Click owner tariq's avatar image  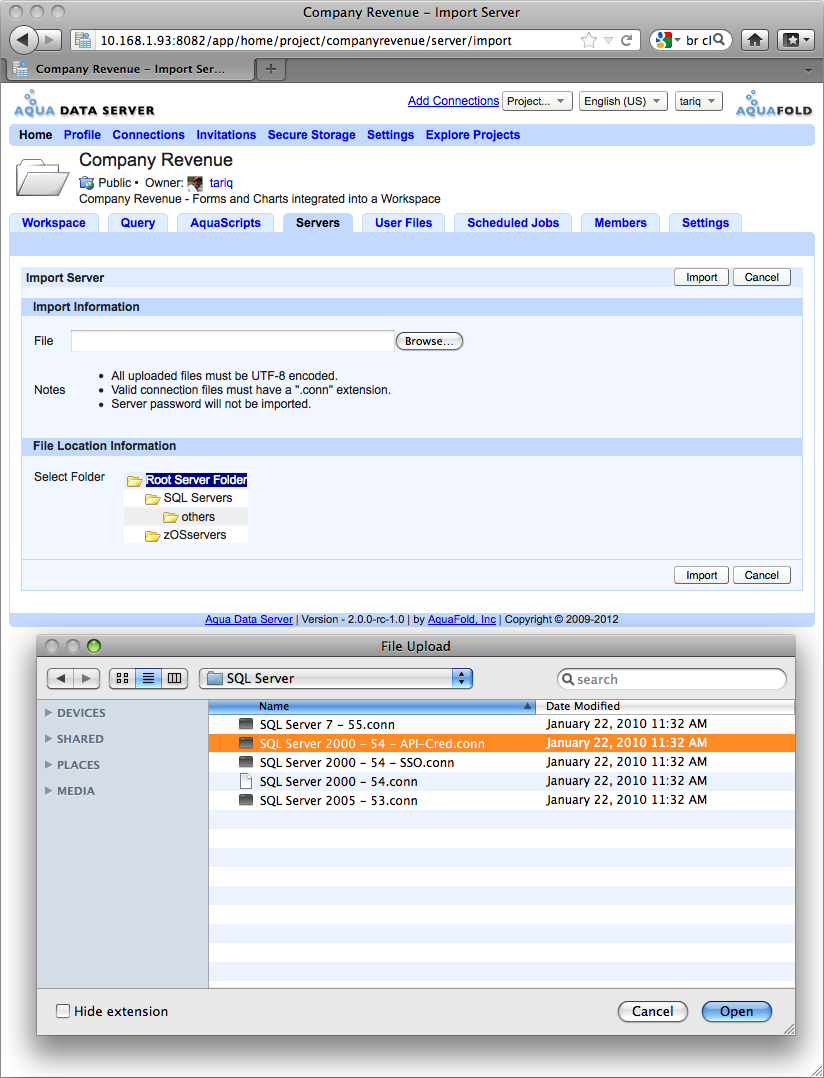(195, 183)
